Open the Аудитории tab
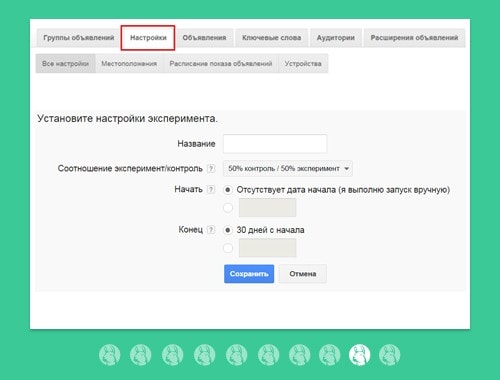Screen dimensions: 500x380 336,38
